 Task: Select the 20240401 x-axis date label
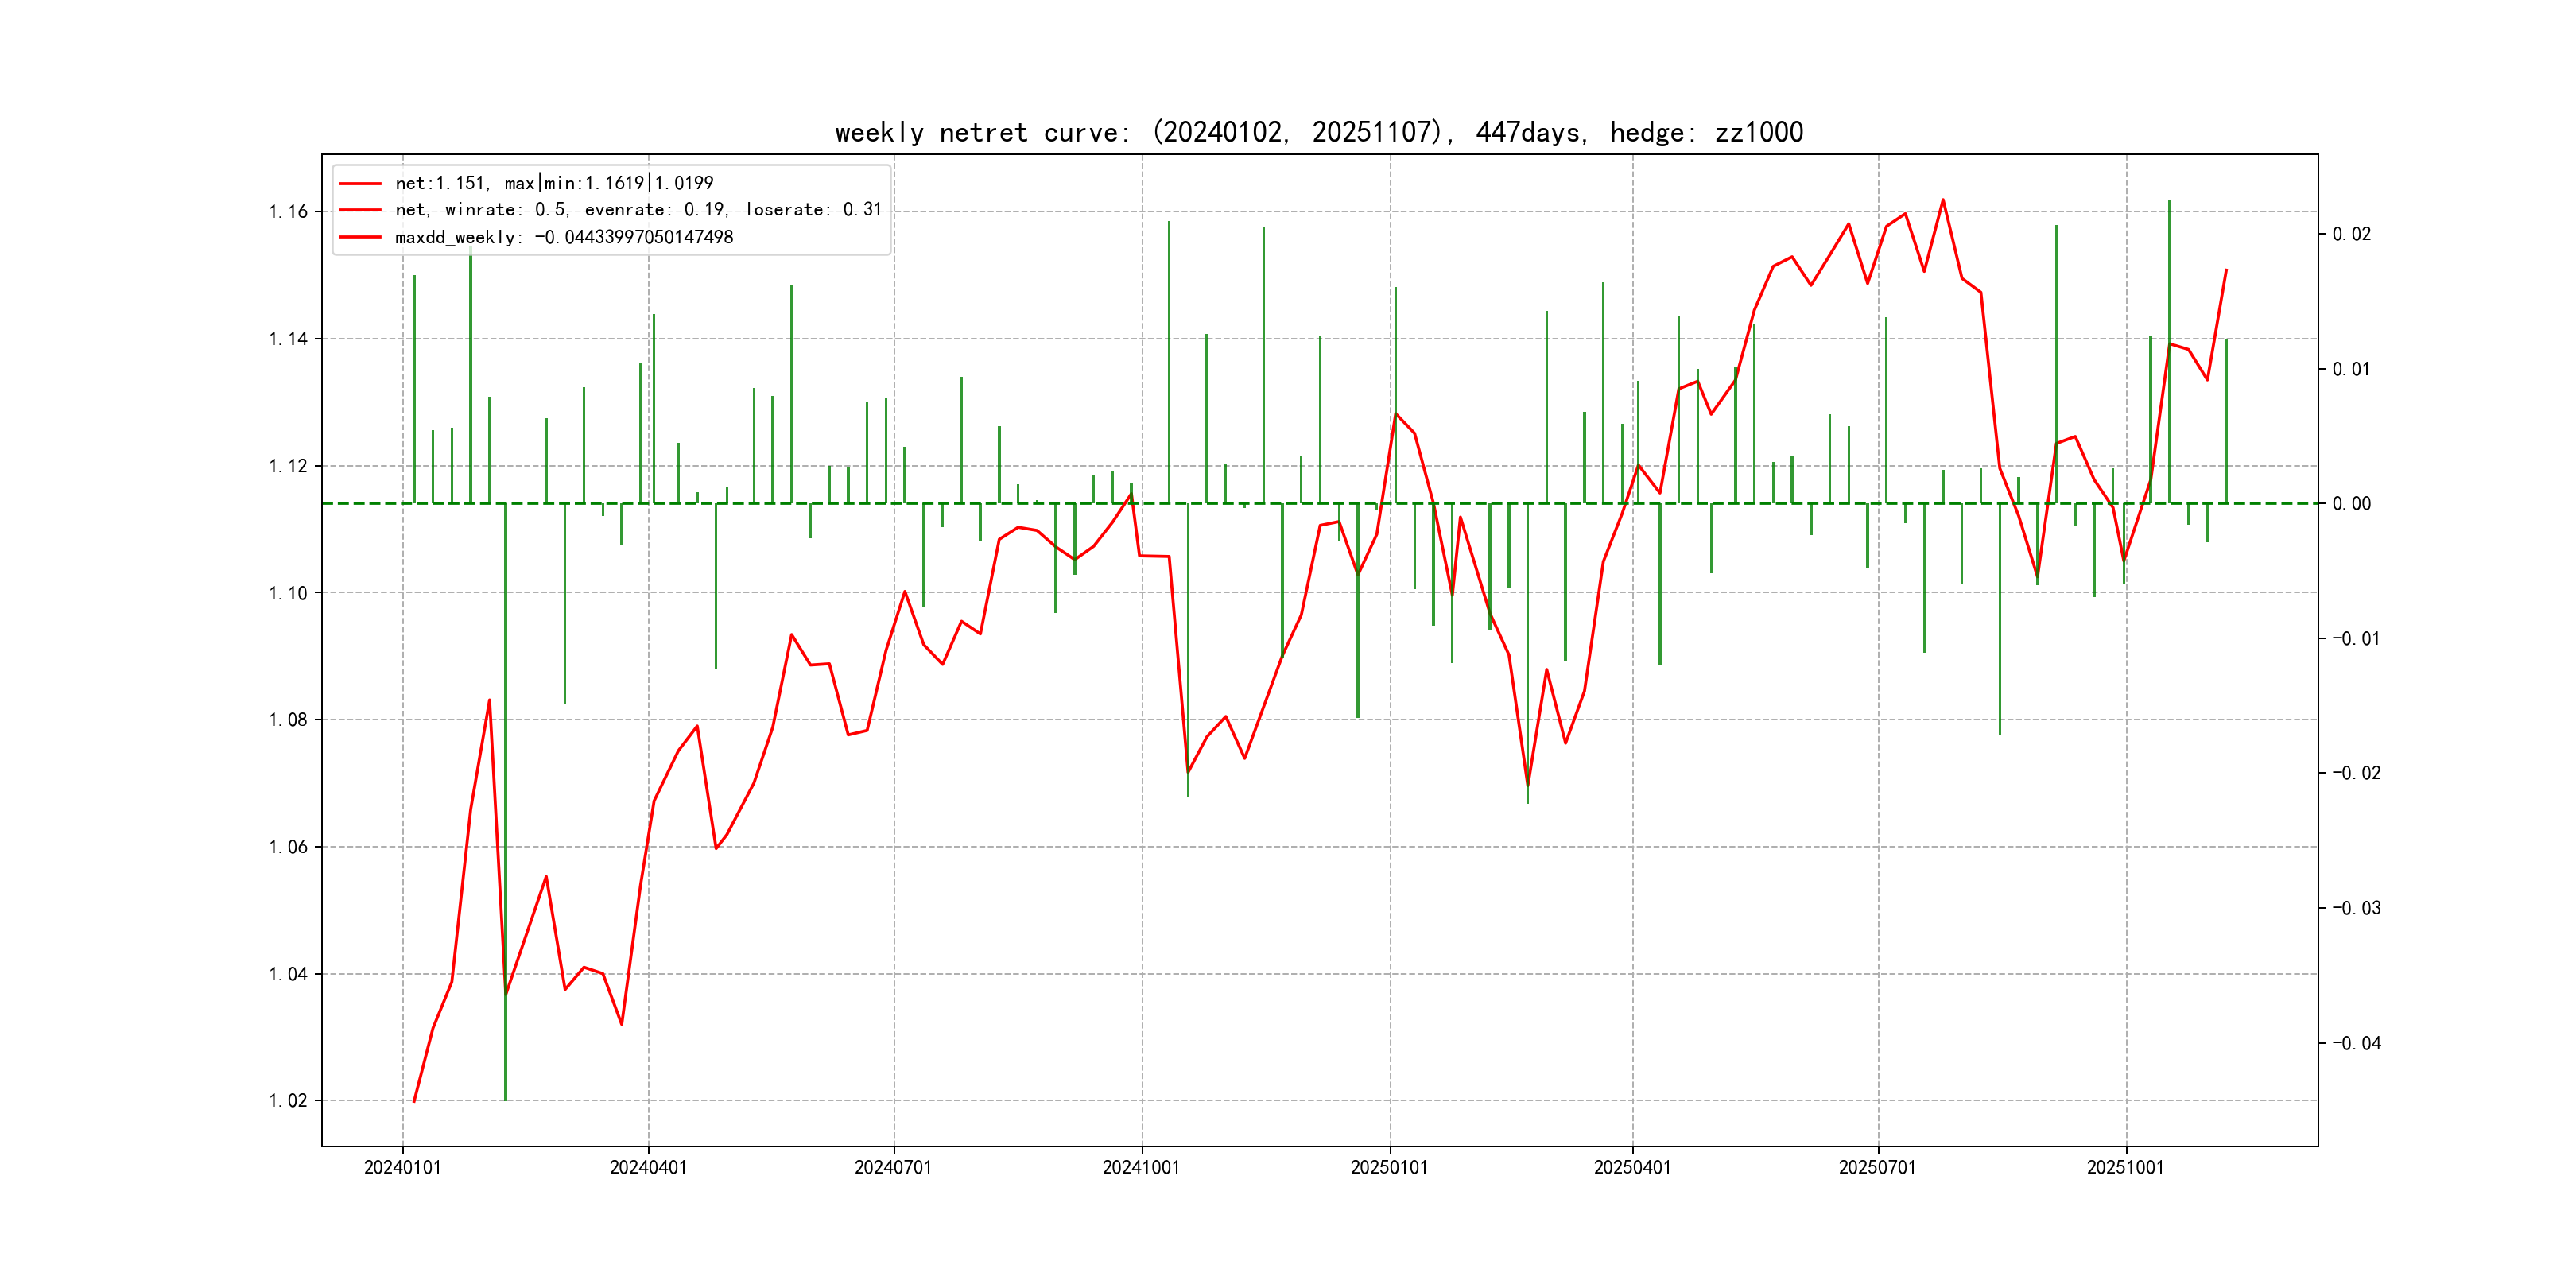648,1168
